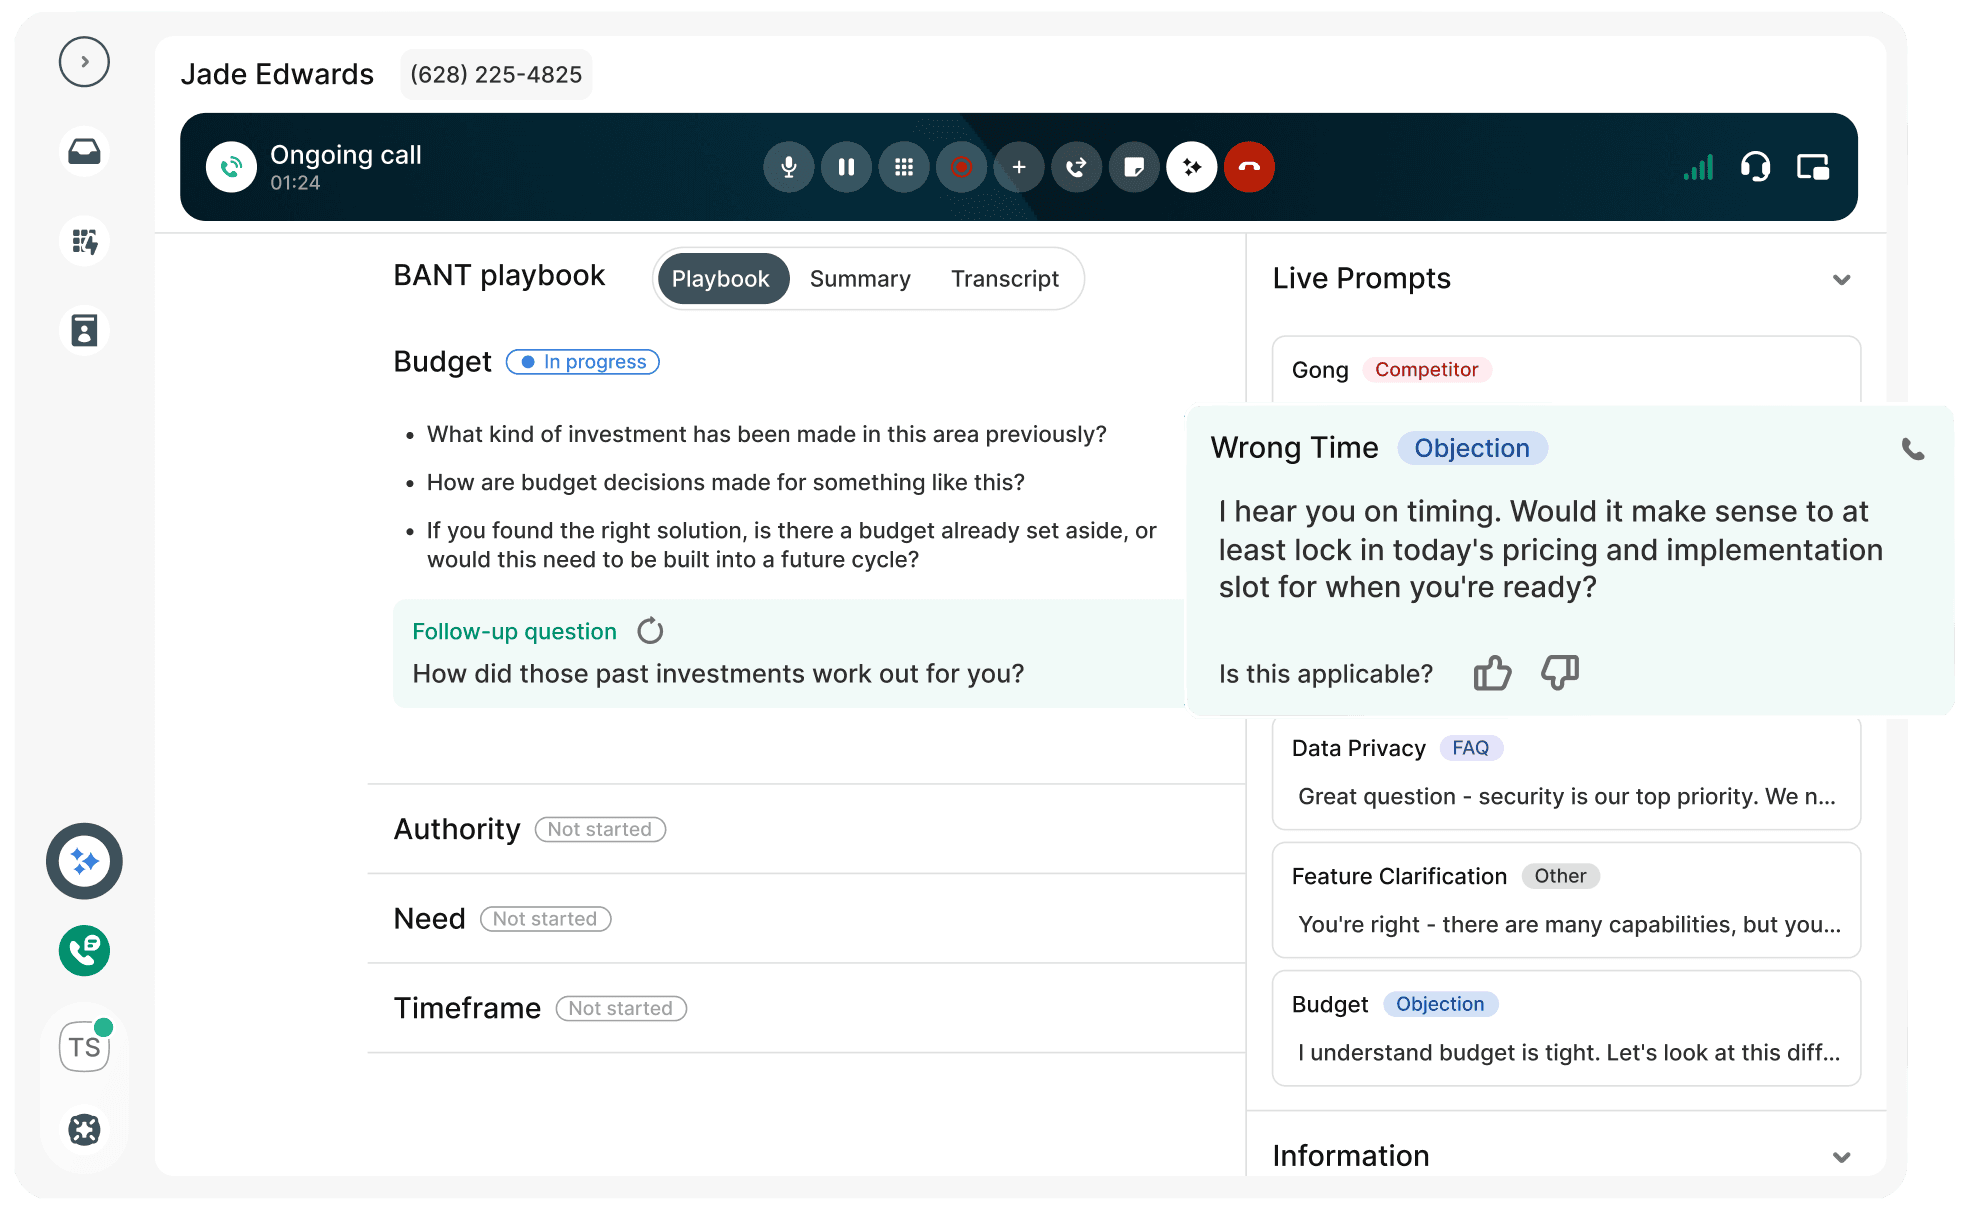Expand left sidebar with arrow button
Screen dimensions: 1968x1222
(x=84, y=62)
